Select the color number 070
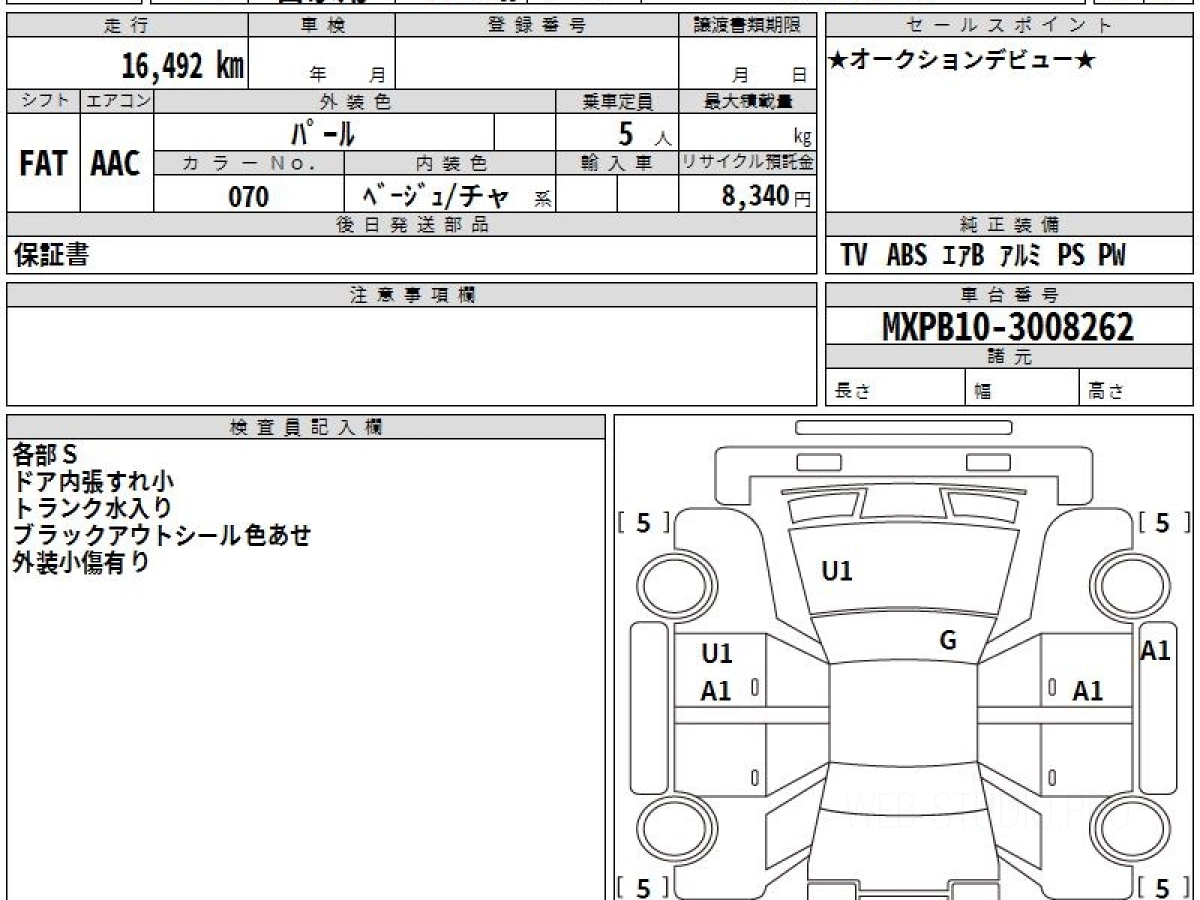Viewport: 1200px width, 900px height. (x=248, y=197)
